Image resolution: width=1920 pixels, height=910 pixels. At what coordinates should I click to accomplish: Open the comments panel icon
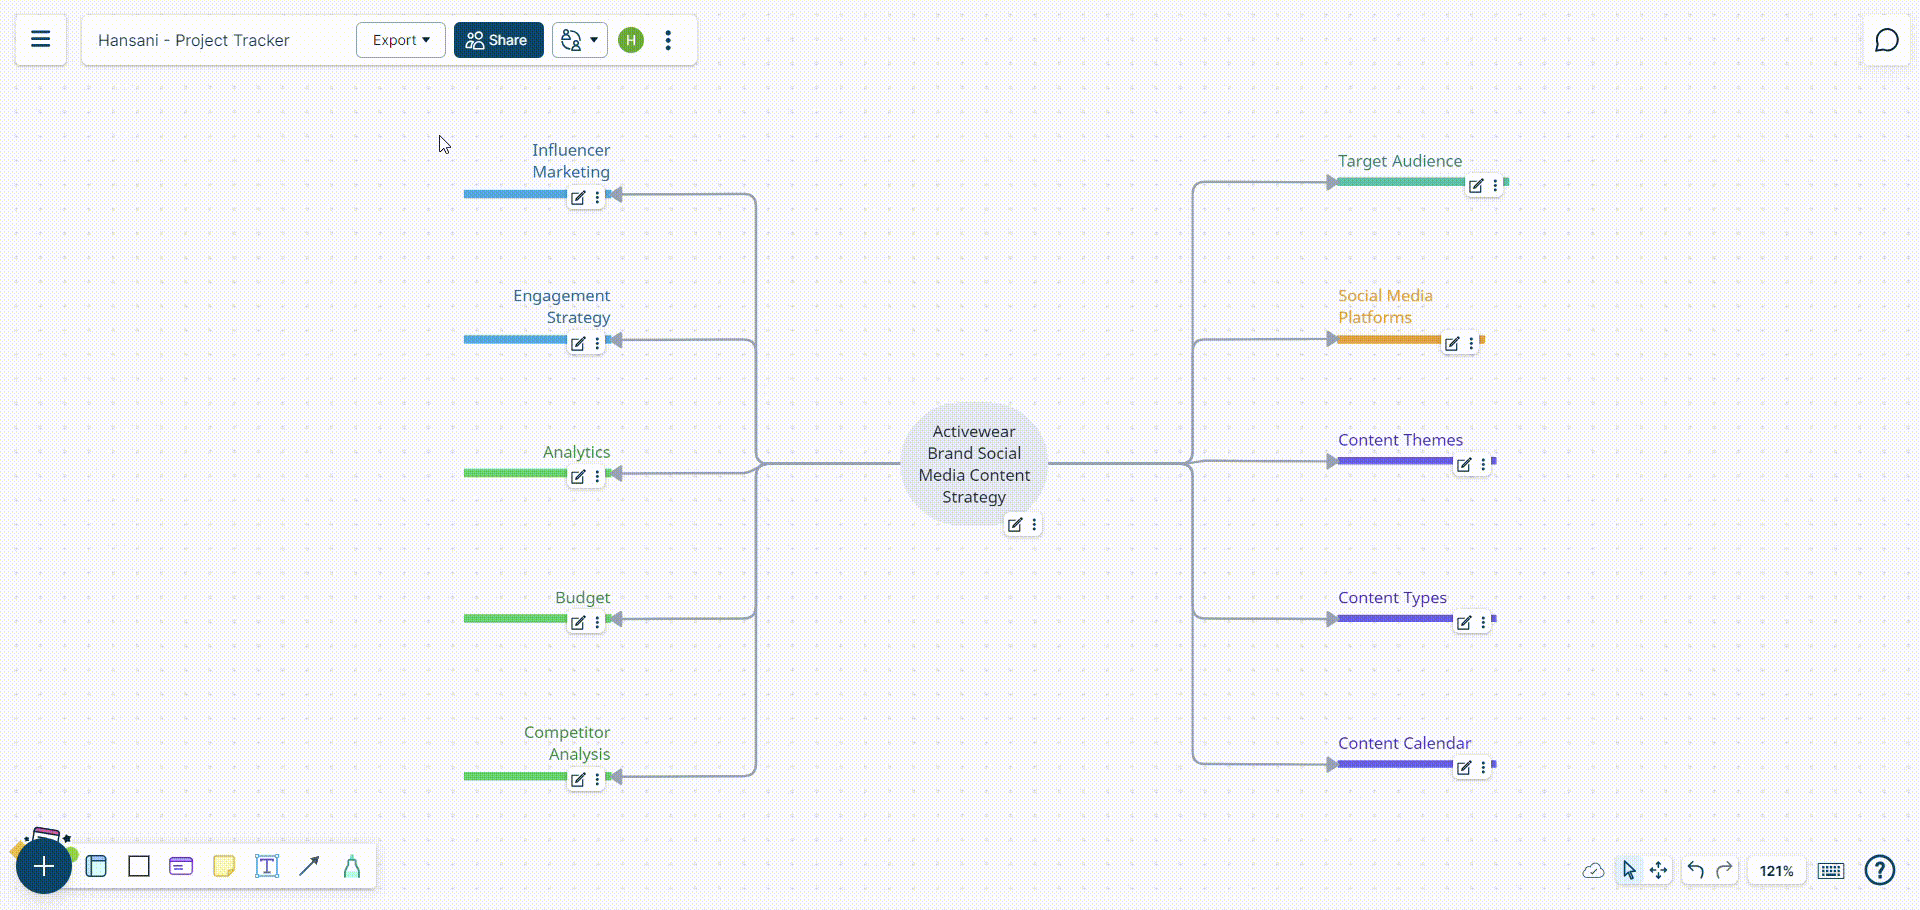tap(1887, 40)
